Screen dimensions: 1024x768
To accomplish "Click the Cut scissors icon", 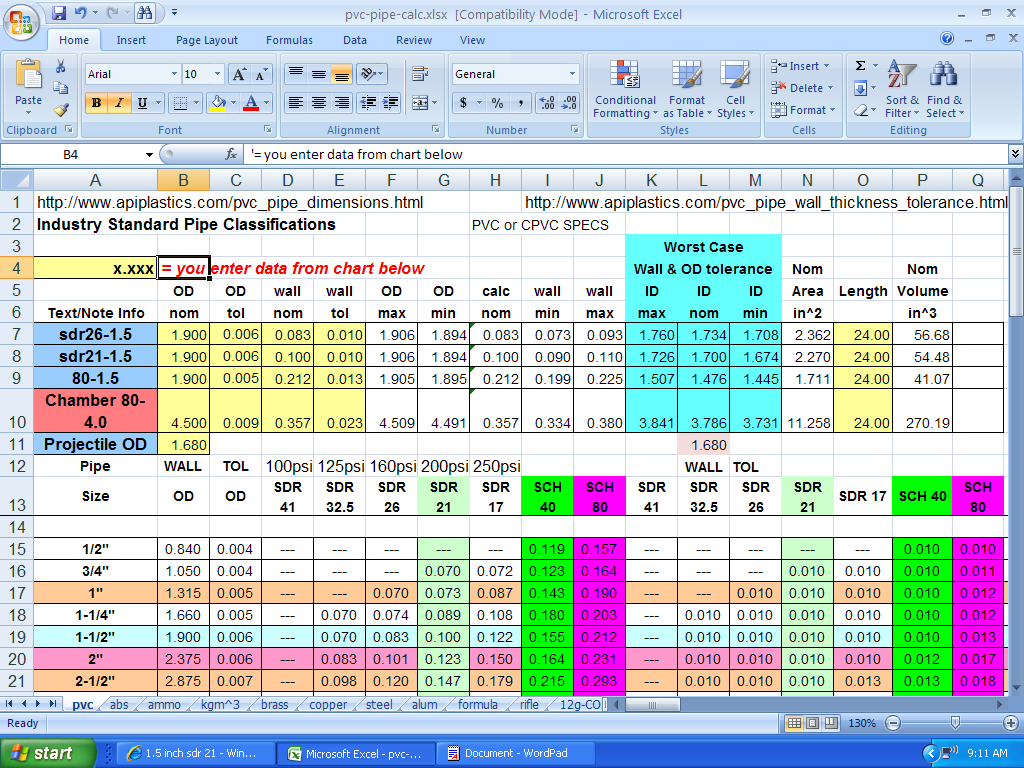I will tap(61, 66).
